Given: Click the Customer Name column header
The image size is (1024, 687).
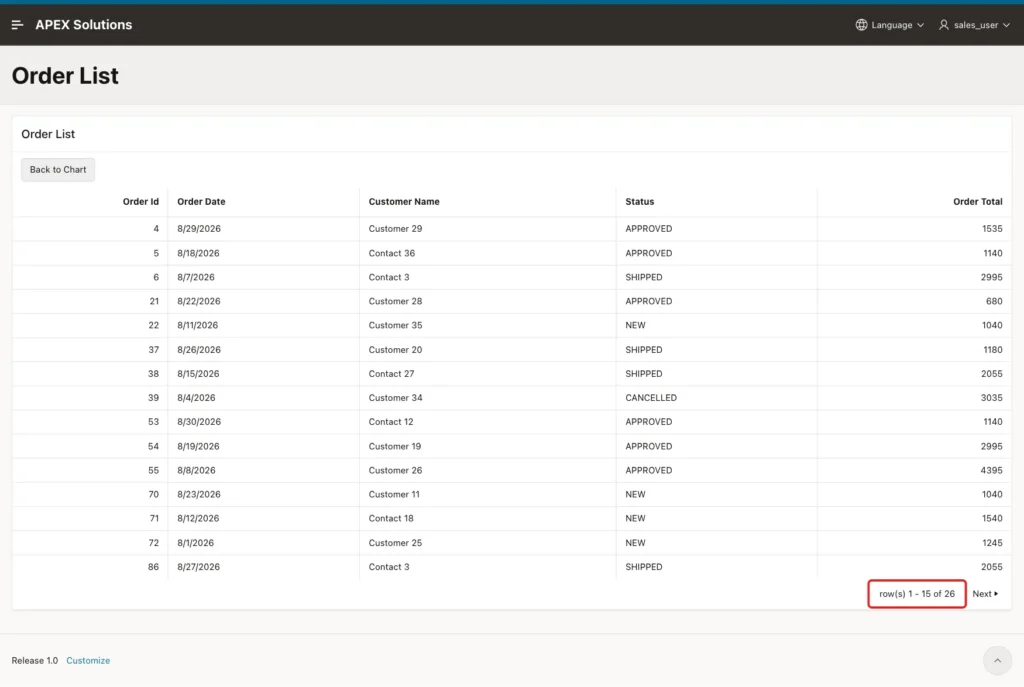Looking at the screenshot, I should pos(404,202).
